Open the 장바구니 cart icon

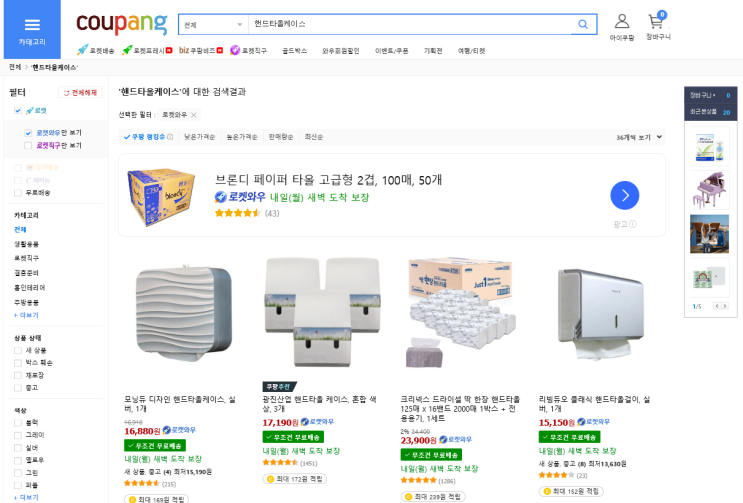(657, 25)
